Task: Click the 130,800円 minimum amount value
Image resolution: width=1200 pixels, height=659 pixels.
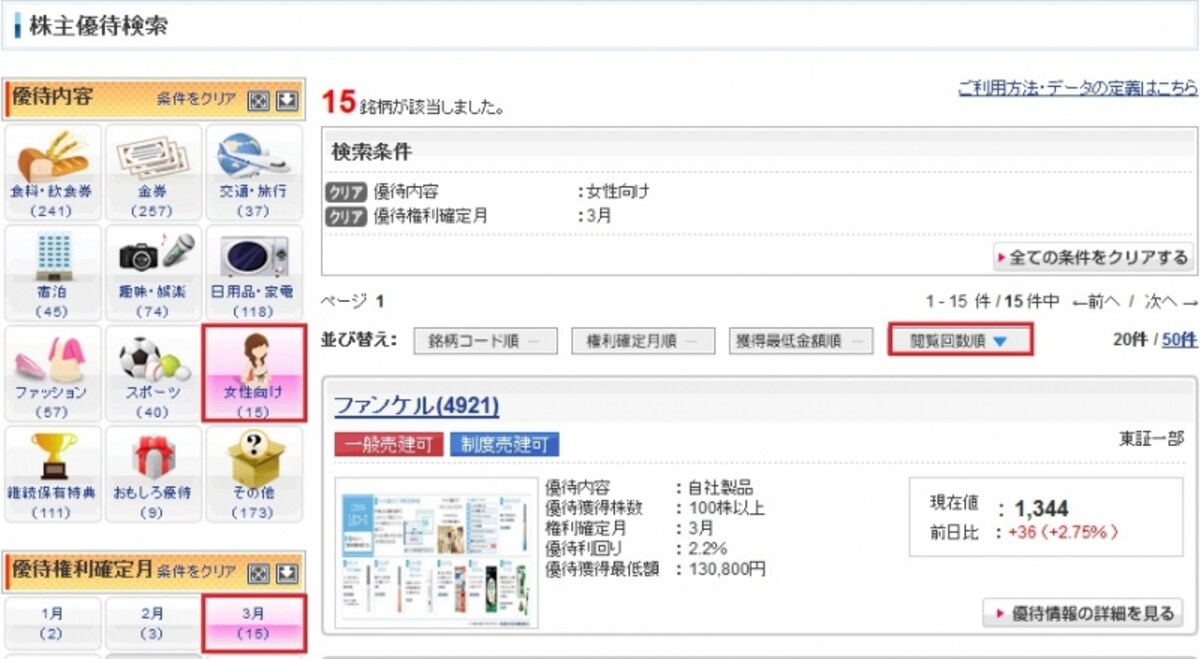Action: tap(727, 570)
